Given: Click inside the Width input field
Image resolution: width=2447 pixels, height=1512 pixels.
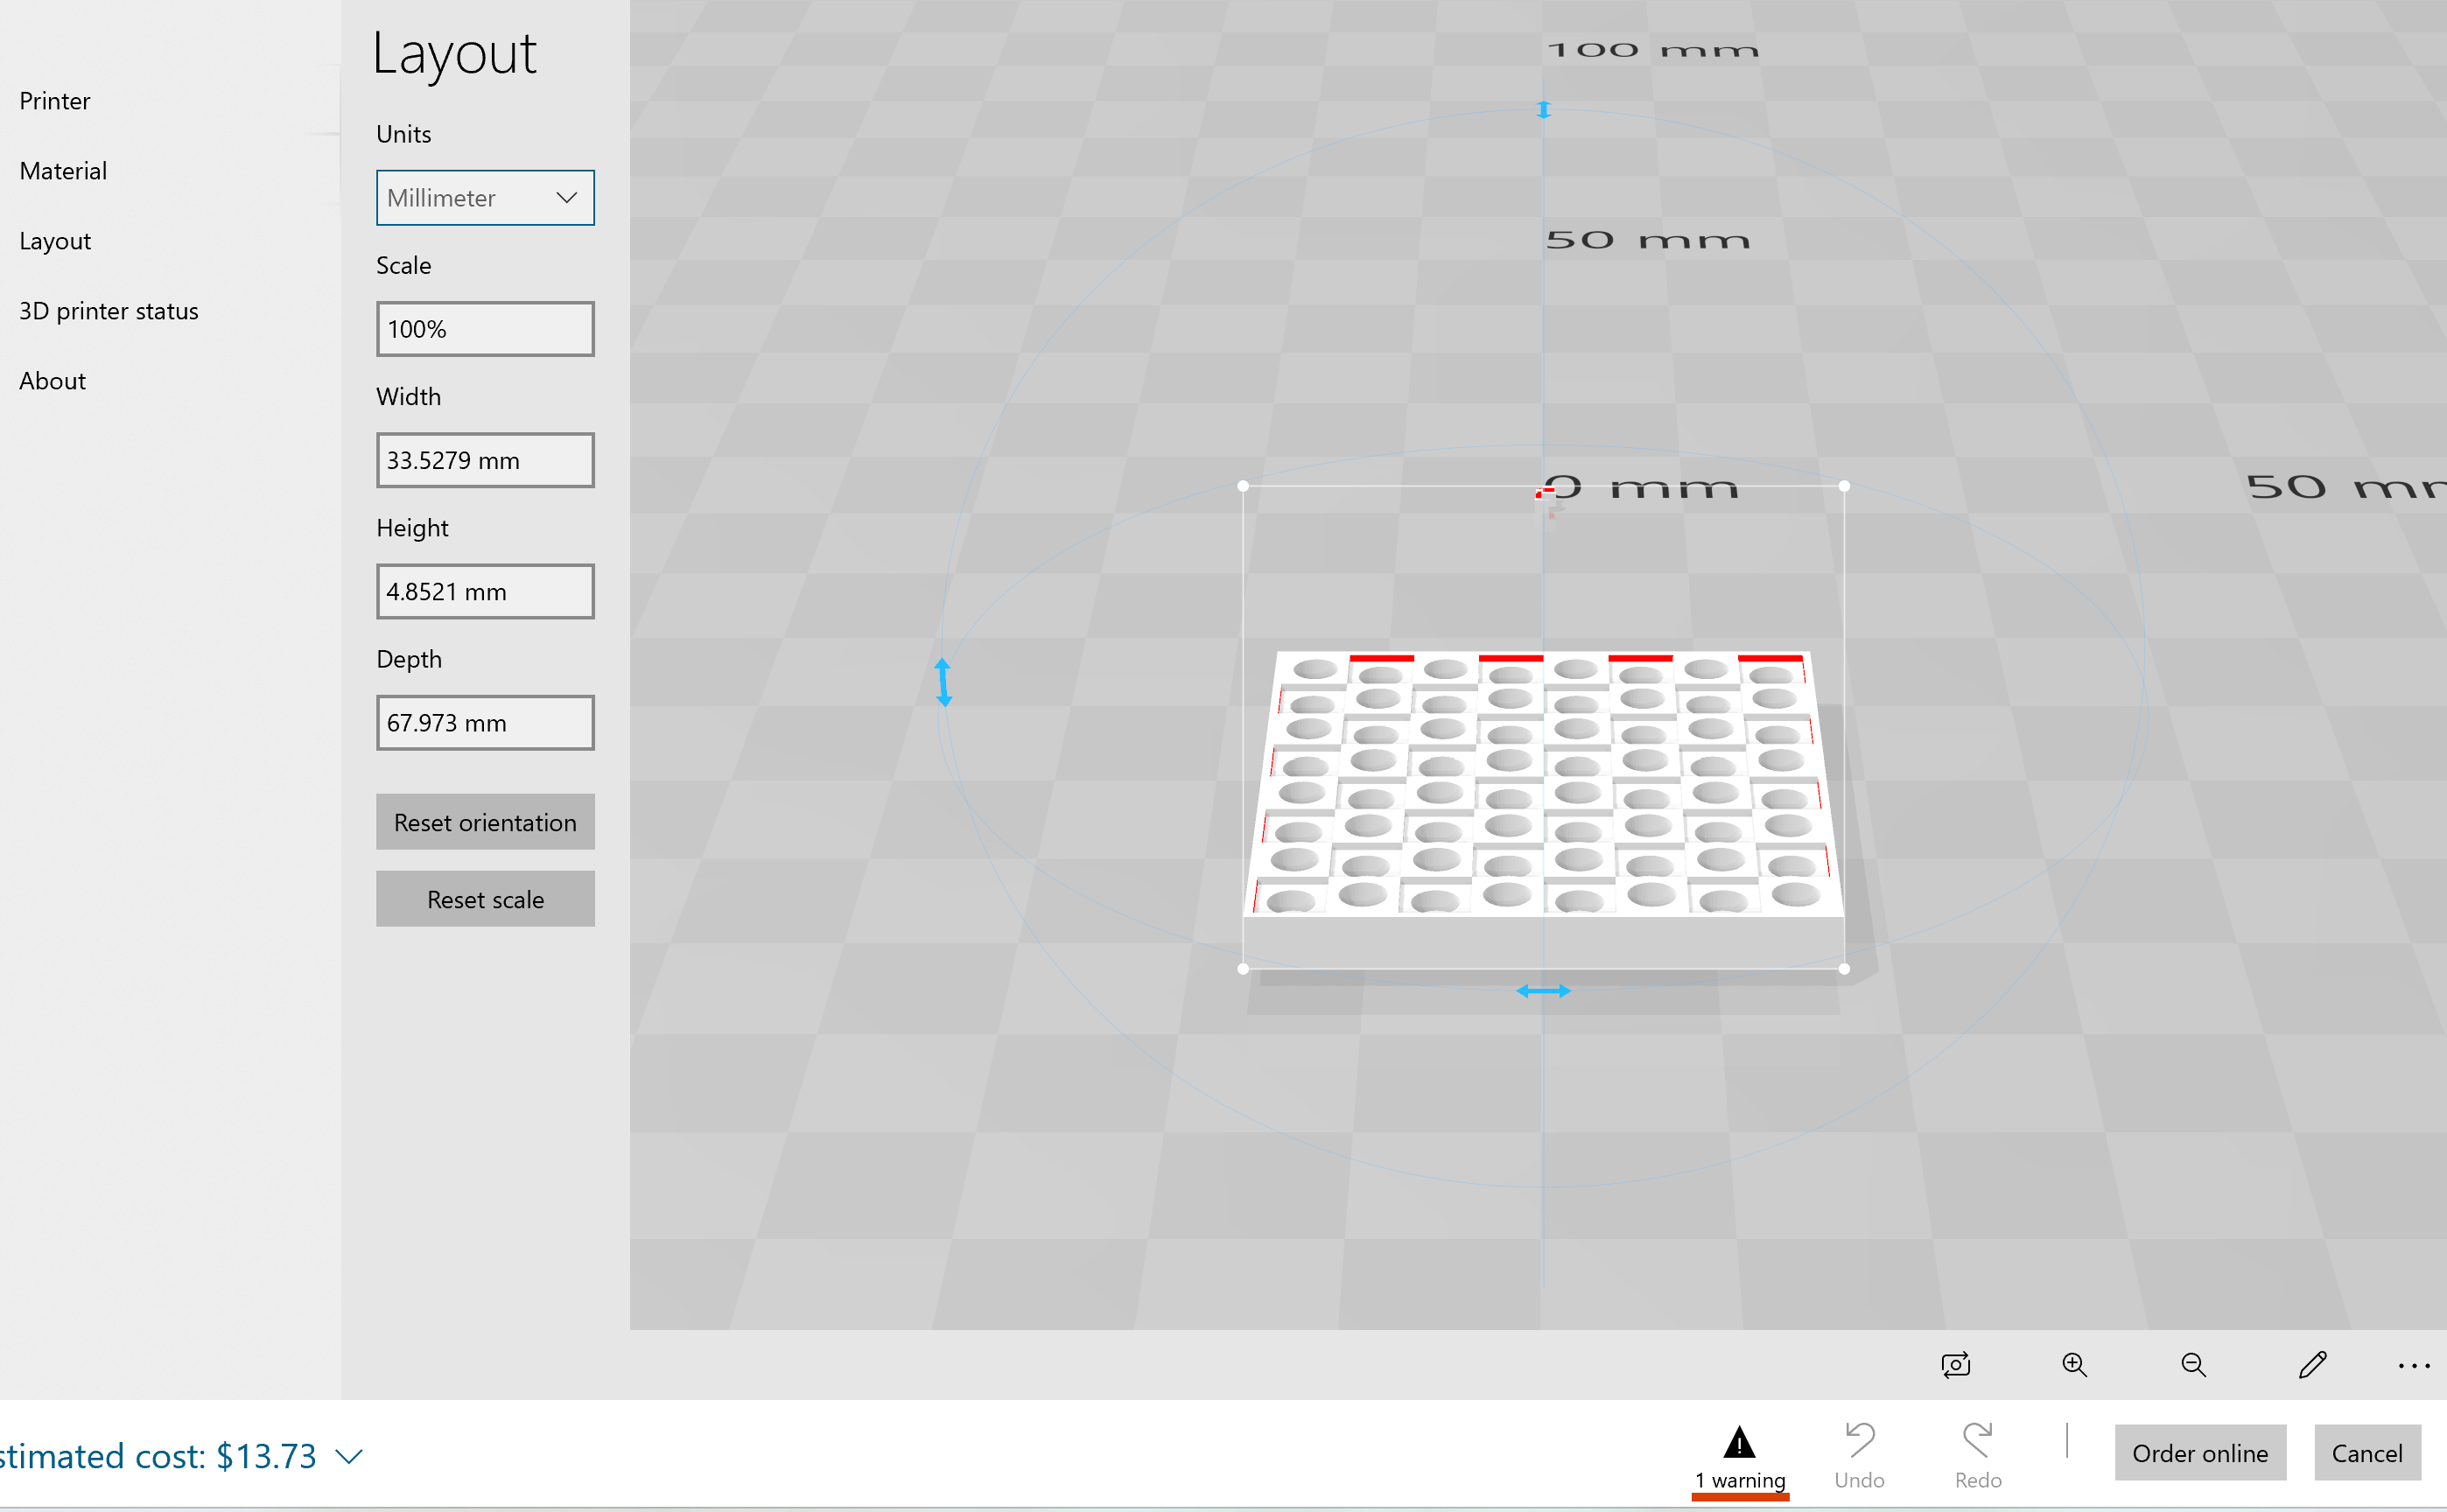Looking at the screenshot, I should (485, 460).
